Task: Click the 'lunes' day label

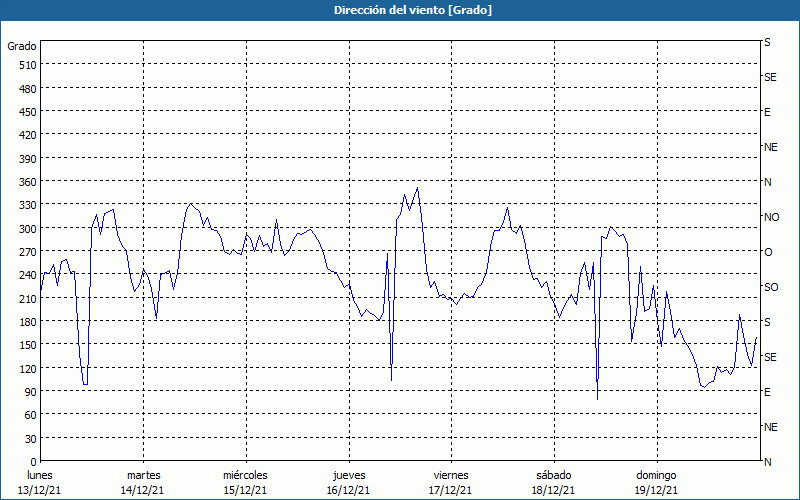Action: pos(40,475)
